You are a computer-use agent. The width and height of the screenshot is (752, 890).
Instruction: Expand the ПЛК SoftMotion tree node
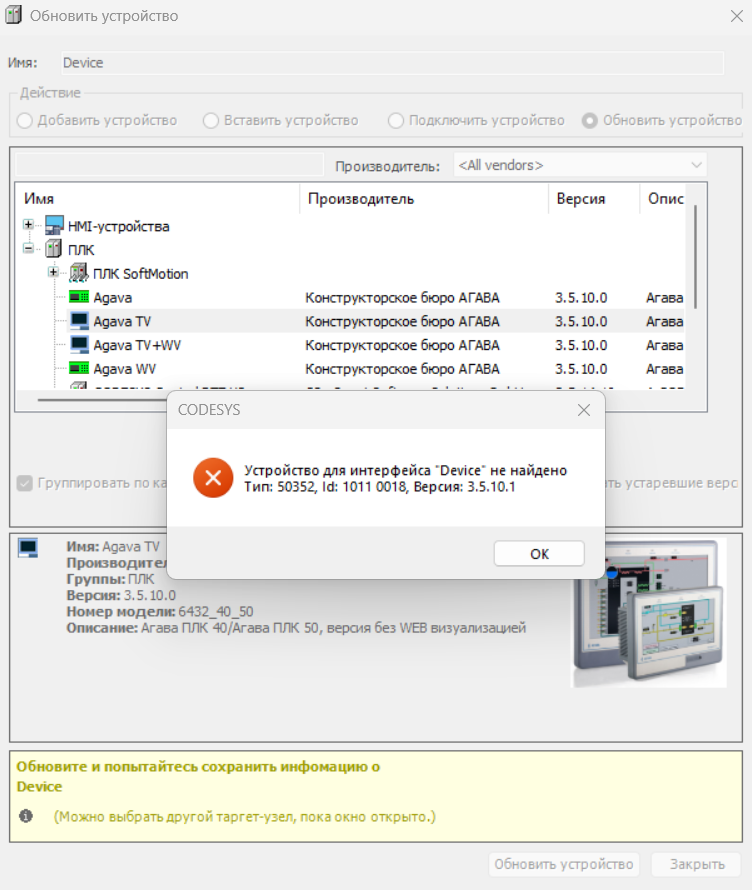pyautogui.click(x=54, y=273)
